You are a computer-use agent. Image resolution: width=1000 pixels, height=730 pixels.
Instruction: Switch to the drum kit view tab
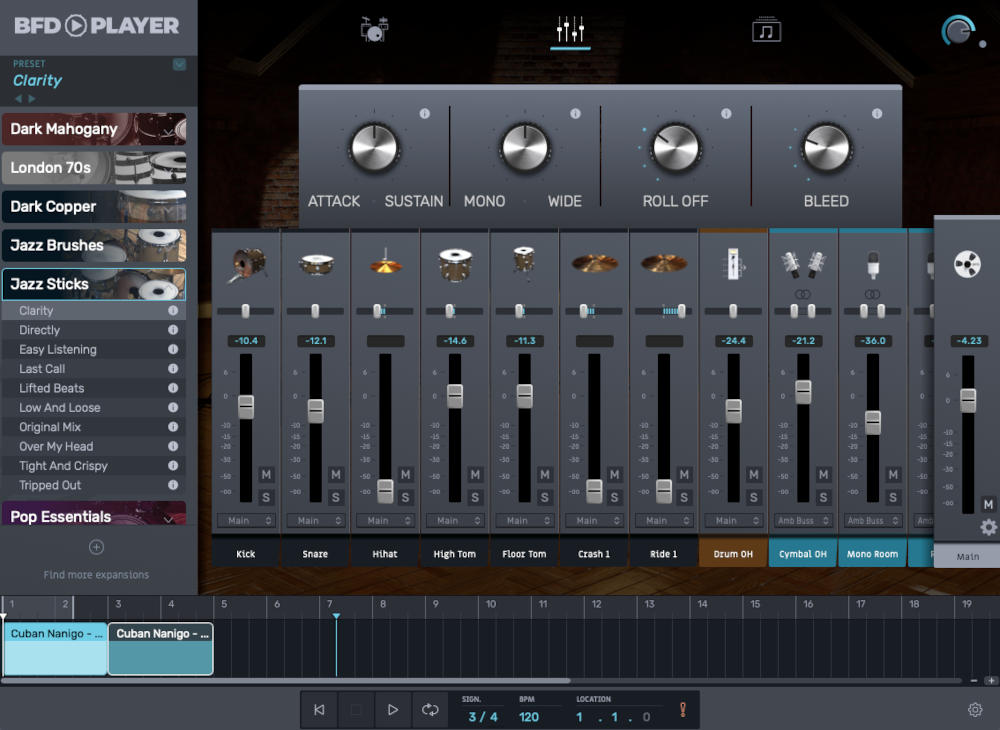click(x=374, y=29)
